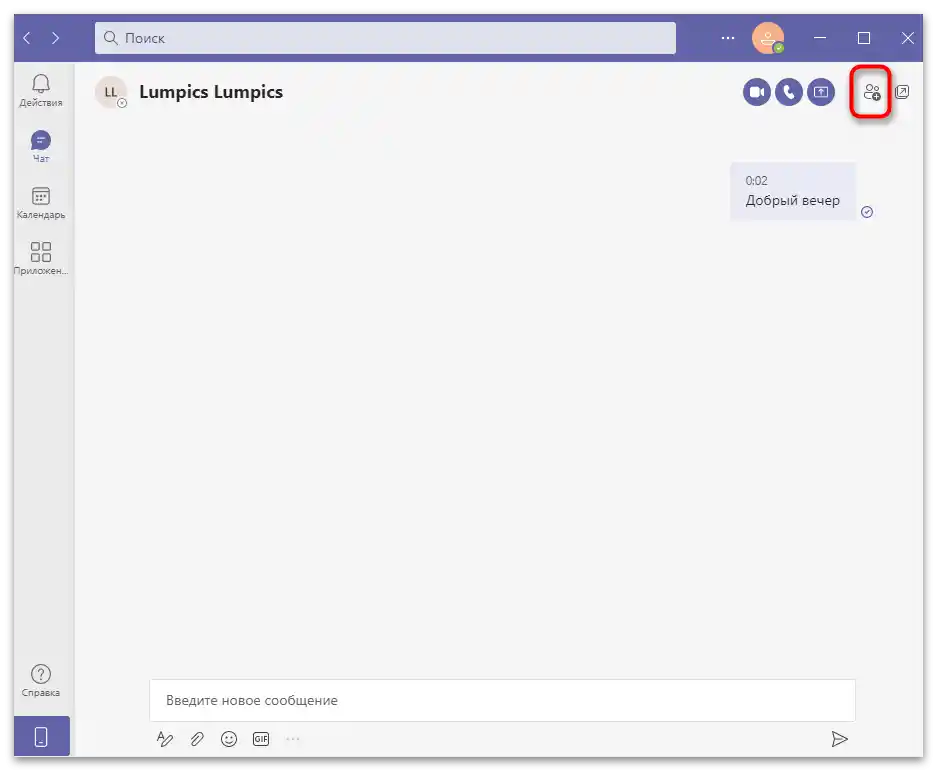Click the sent status checkmark by message
Screen dimensions: 937x771
[x=867, y=212]
